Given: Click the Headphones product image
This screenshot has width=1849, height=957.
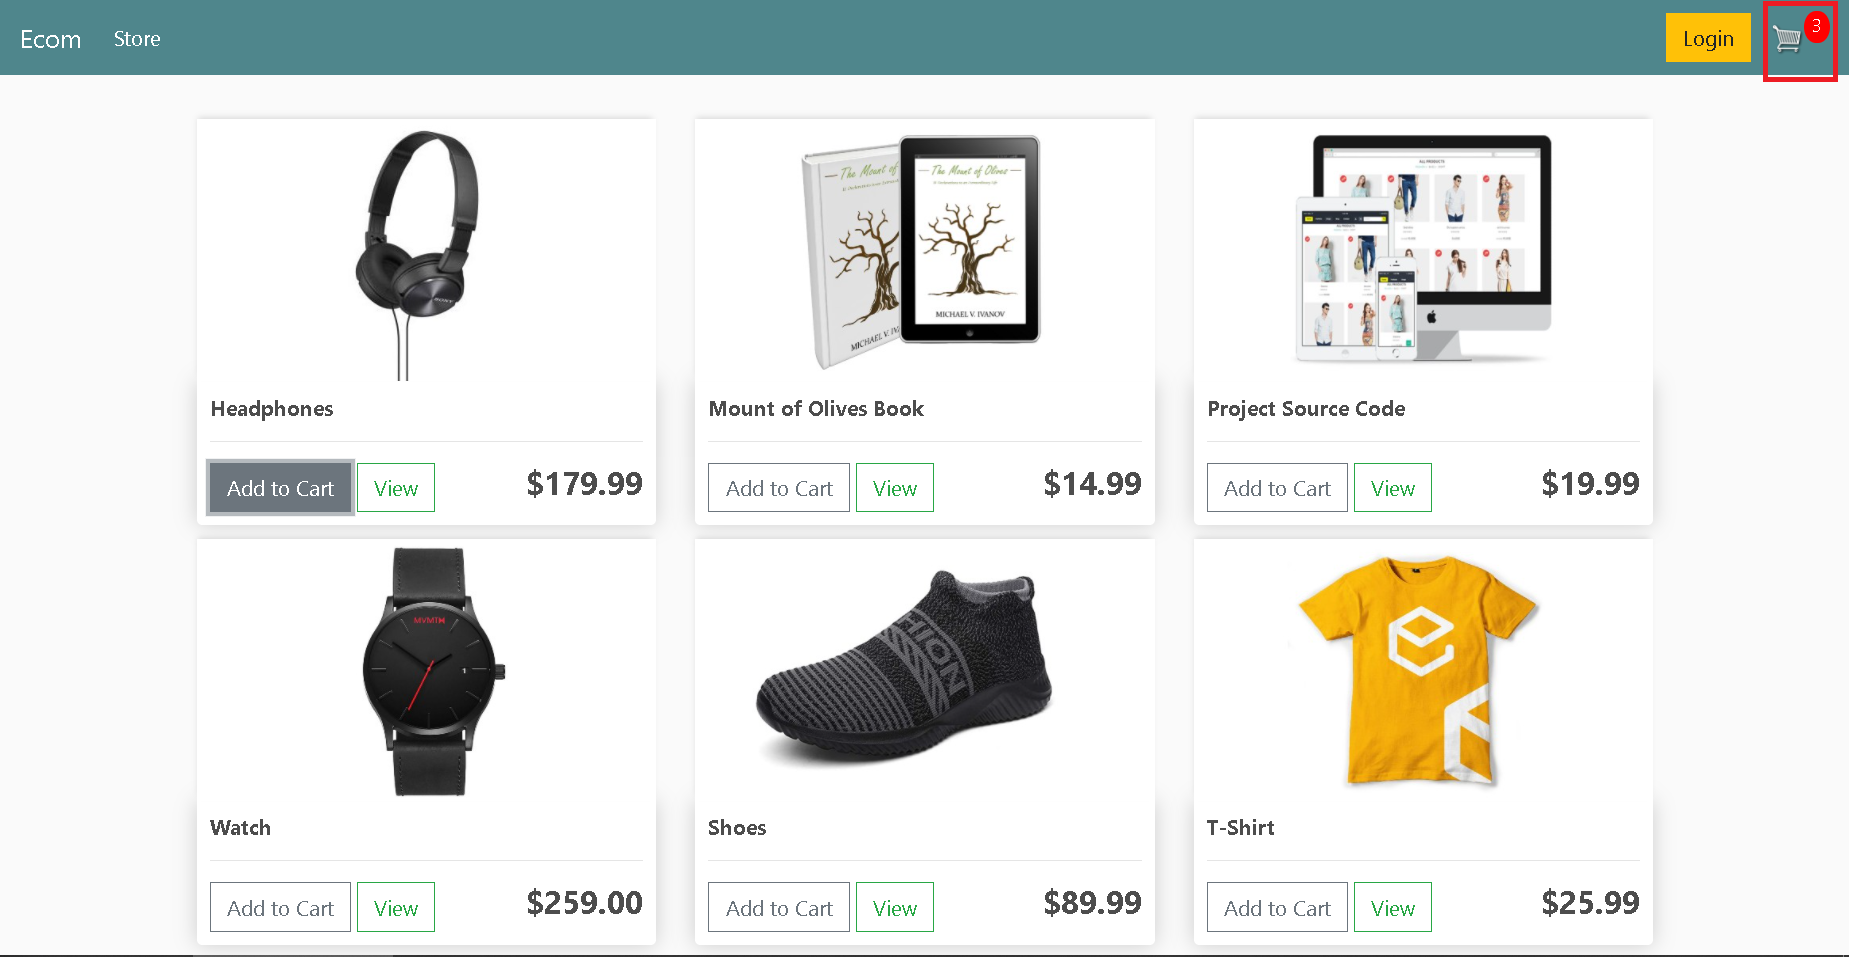Looking at the screenshot, I should tap(418, 255).
